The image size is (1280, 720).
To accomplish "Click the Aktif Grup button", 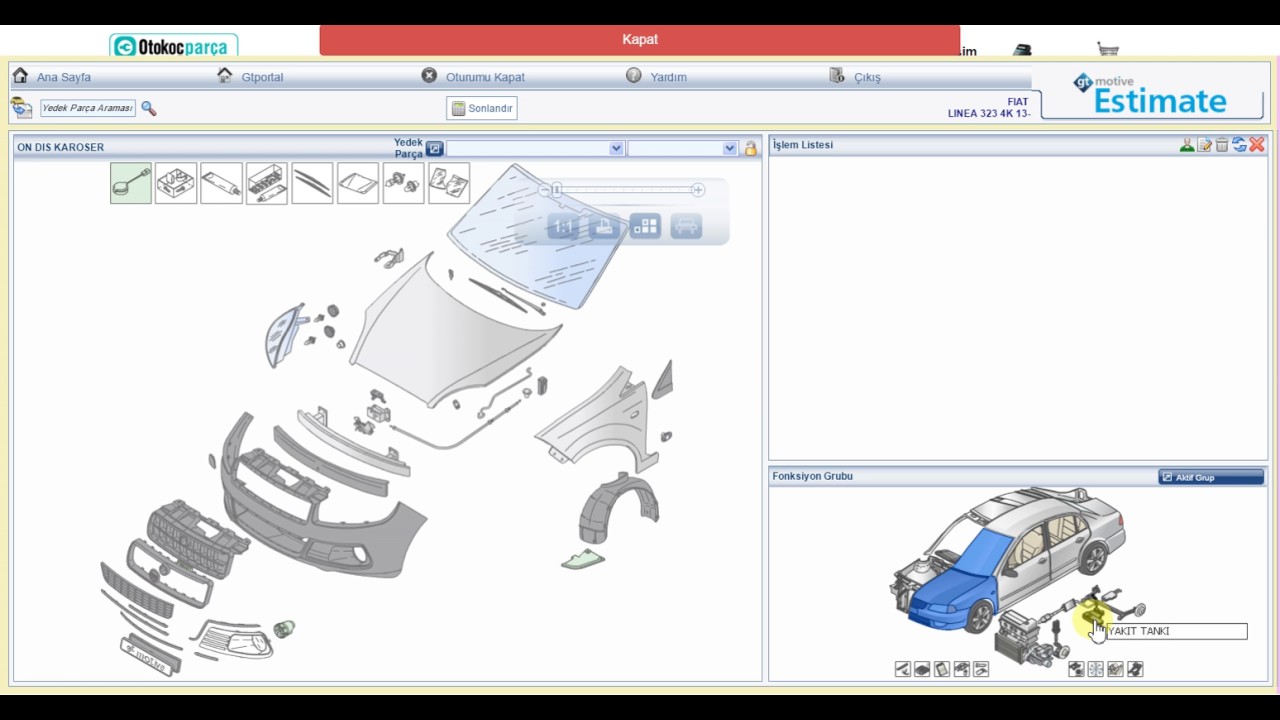I will [1211, 477].
